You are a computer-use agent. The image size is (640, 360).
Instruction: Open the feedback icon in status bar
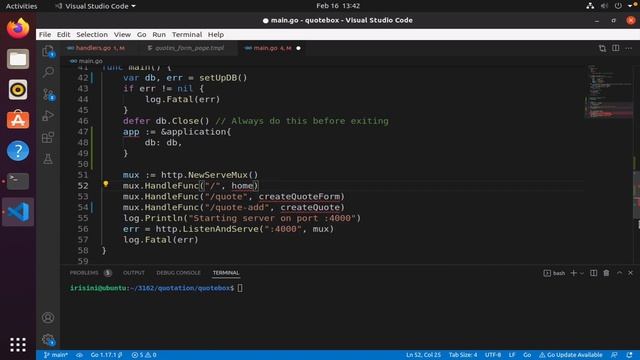point(614,355)
